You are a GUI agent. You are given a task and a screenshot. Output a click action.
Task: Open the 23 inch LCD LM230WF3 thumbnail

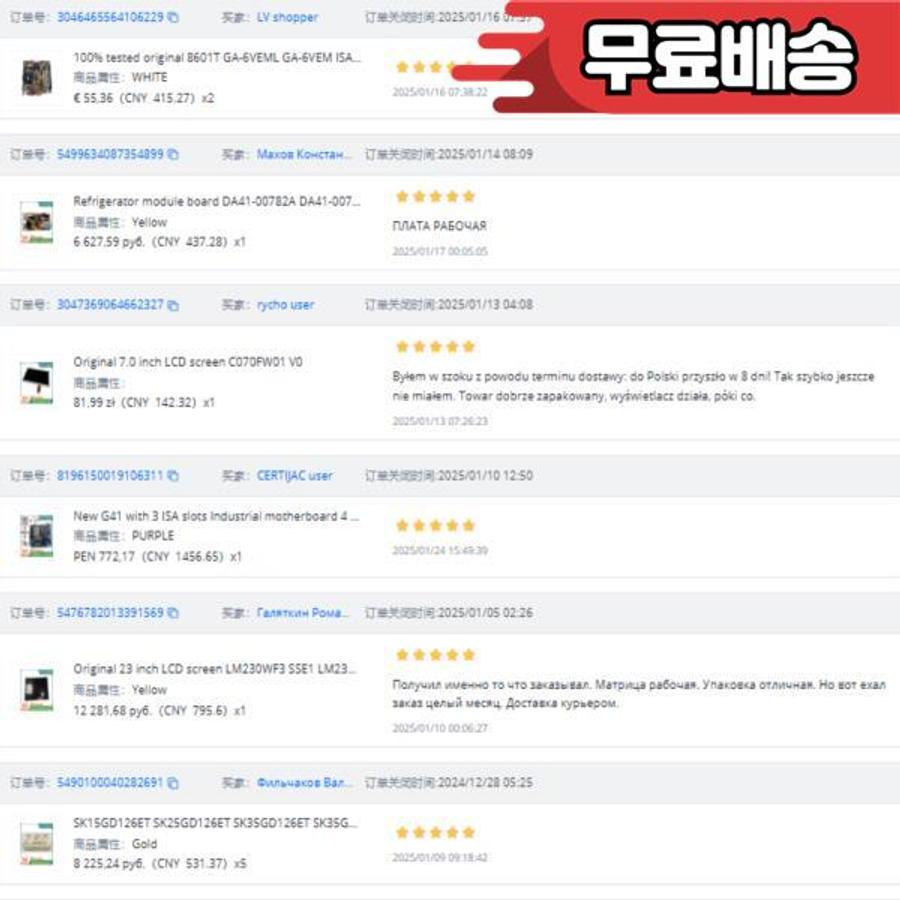click(x=37, y=690)
